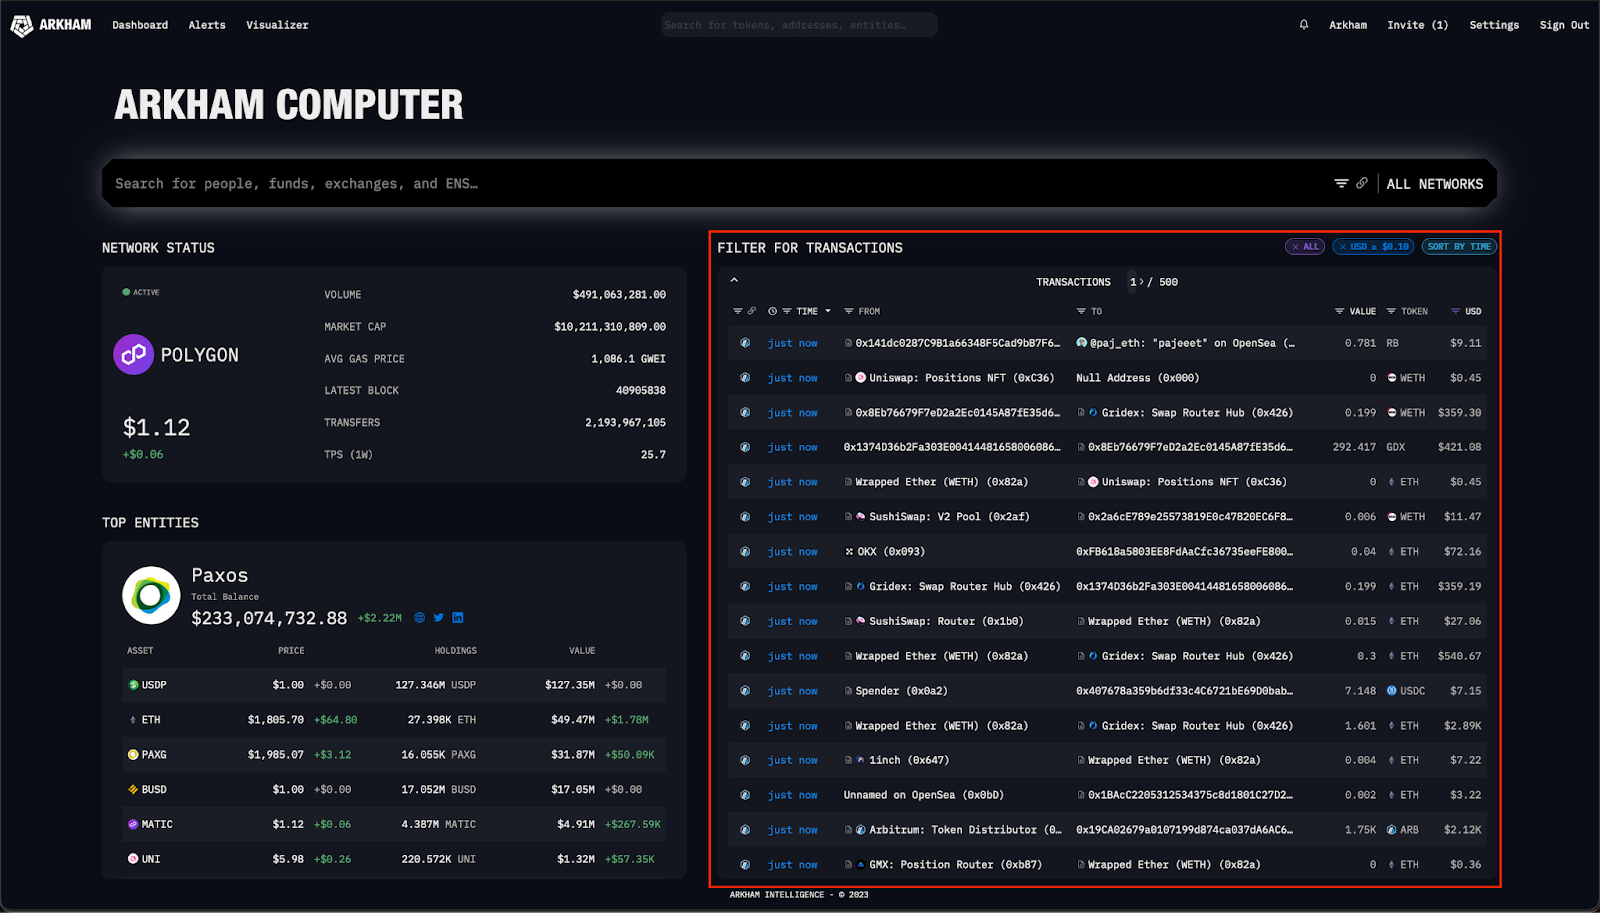Toggle the SORT BY TIME chip
The image size is (1600, 913).
point(1459,247)
